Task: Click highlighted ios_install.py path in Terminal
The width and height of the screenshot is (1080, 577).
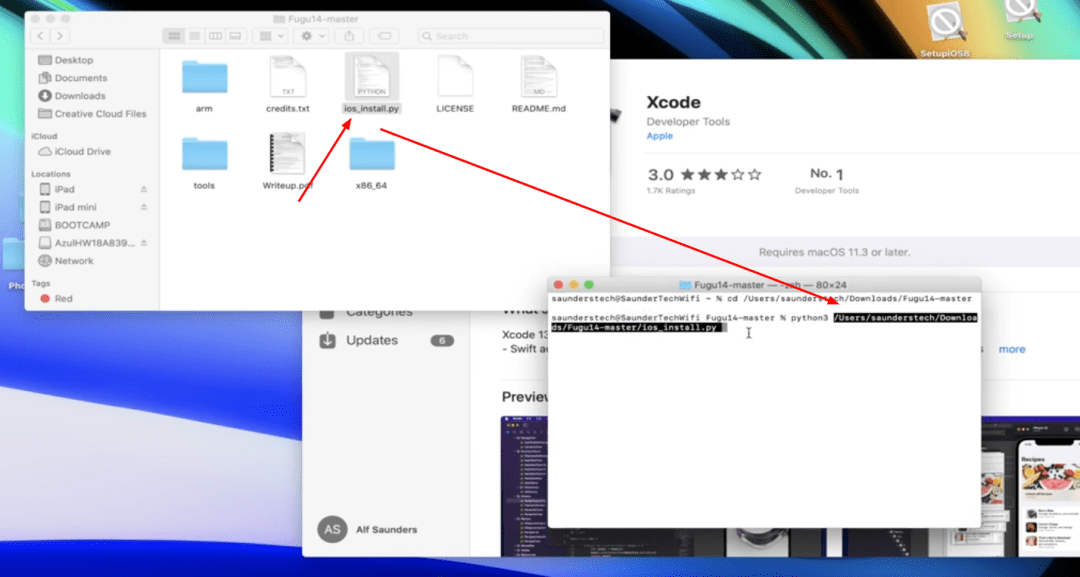Action: tap(763, 322)
